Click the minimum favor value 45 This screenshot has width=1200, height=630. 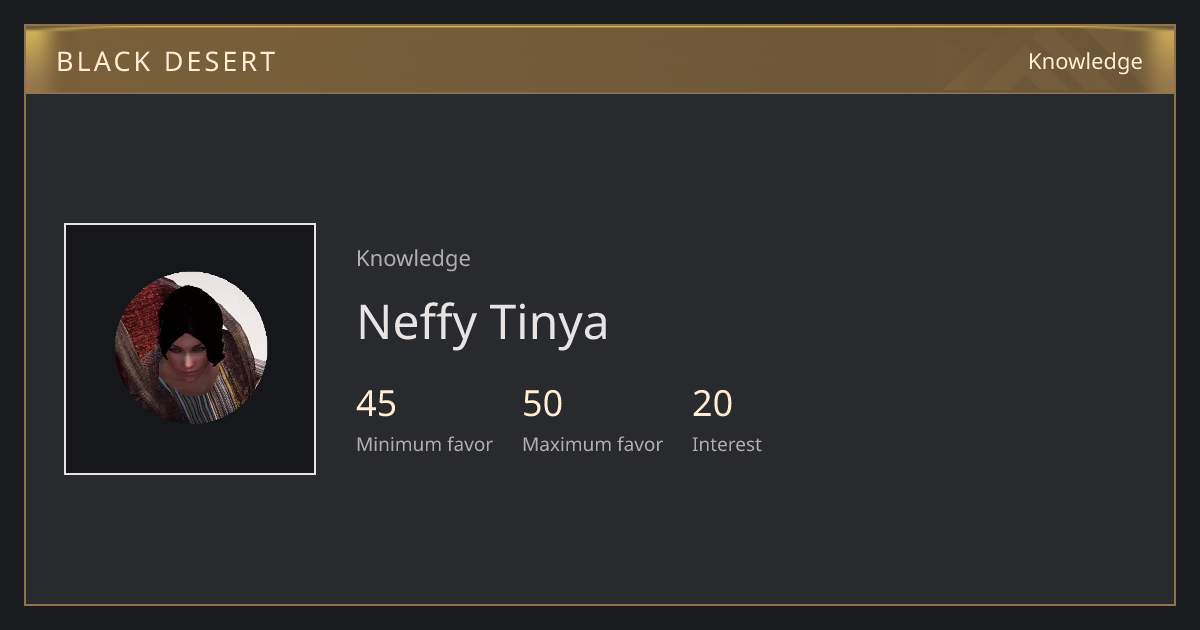377,404
